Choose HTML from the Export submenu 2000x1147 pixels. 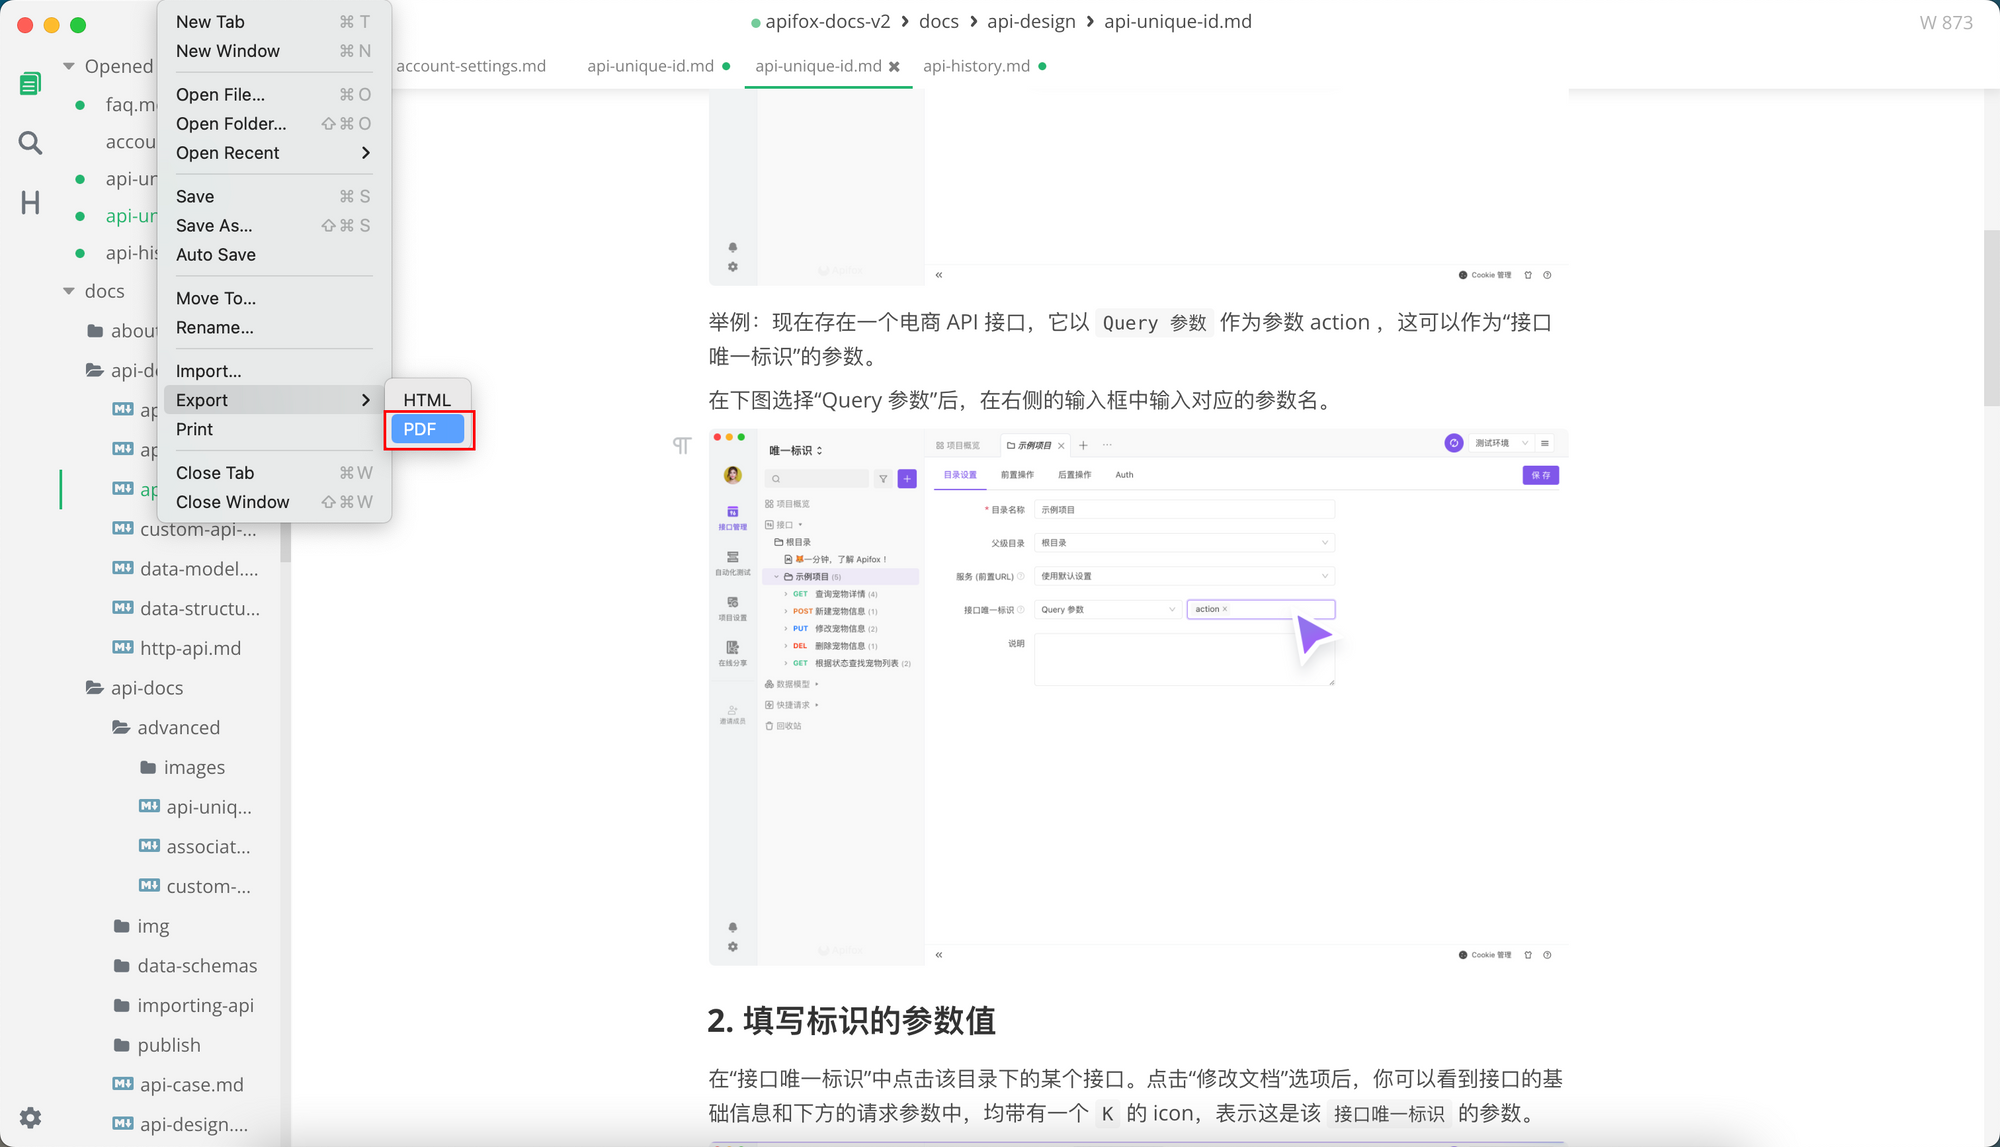(427, 398)
